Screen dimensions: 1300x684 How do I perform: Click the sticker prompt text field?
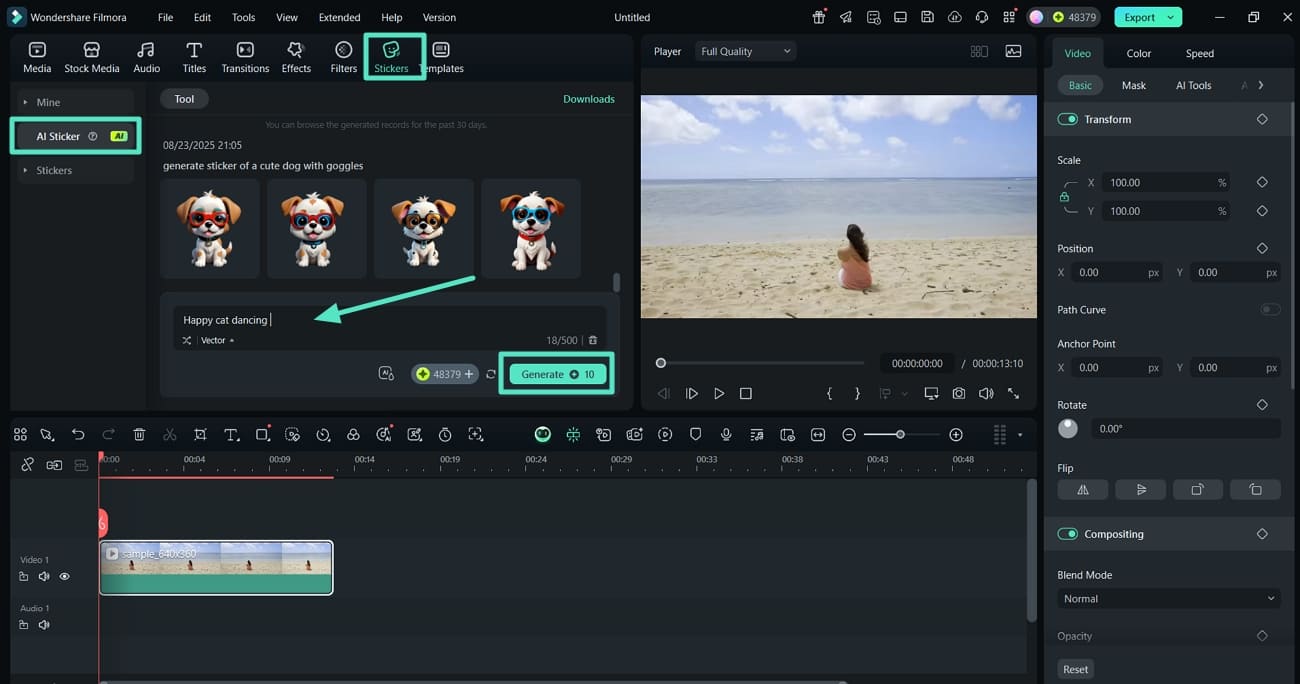coord(390,320)
